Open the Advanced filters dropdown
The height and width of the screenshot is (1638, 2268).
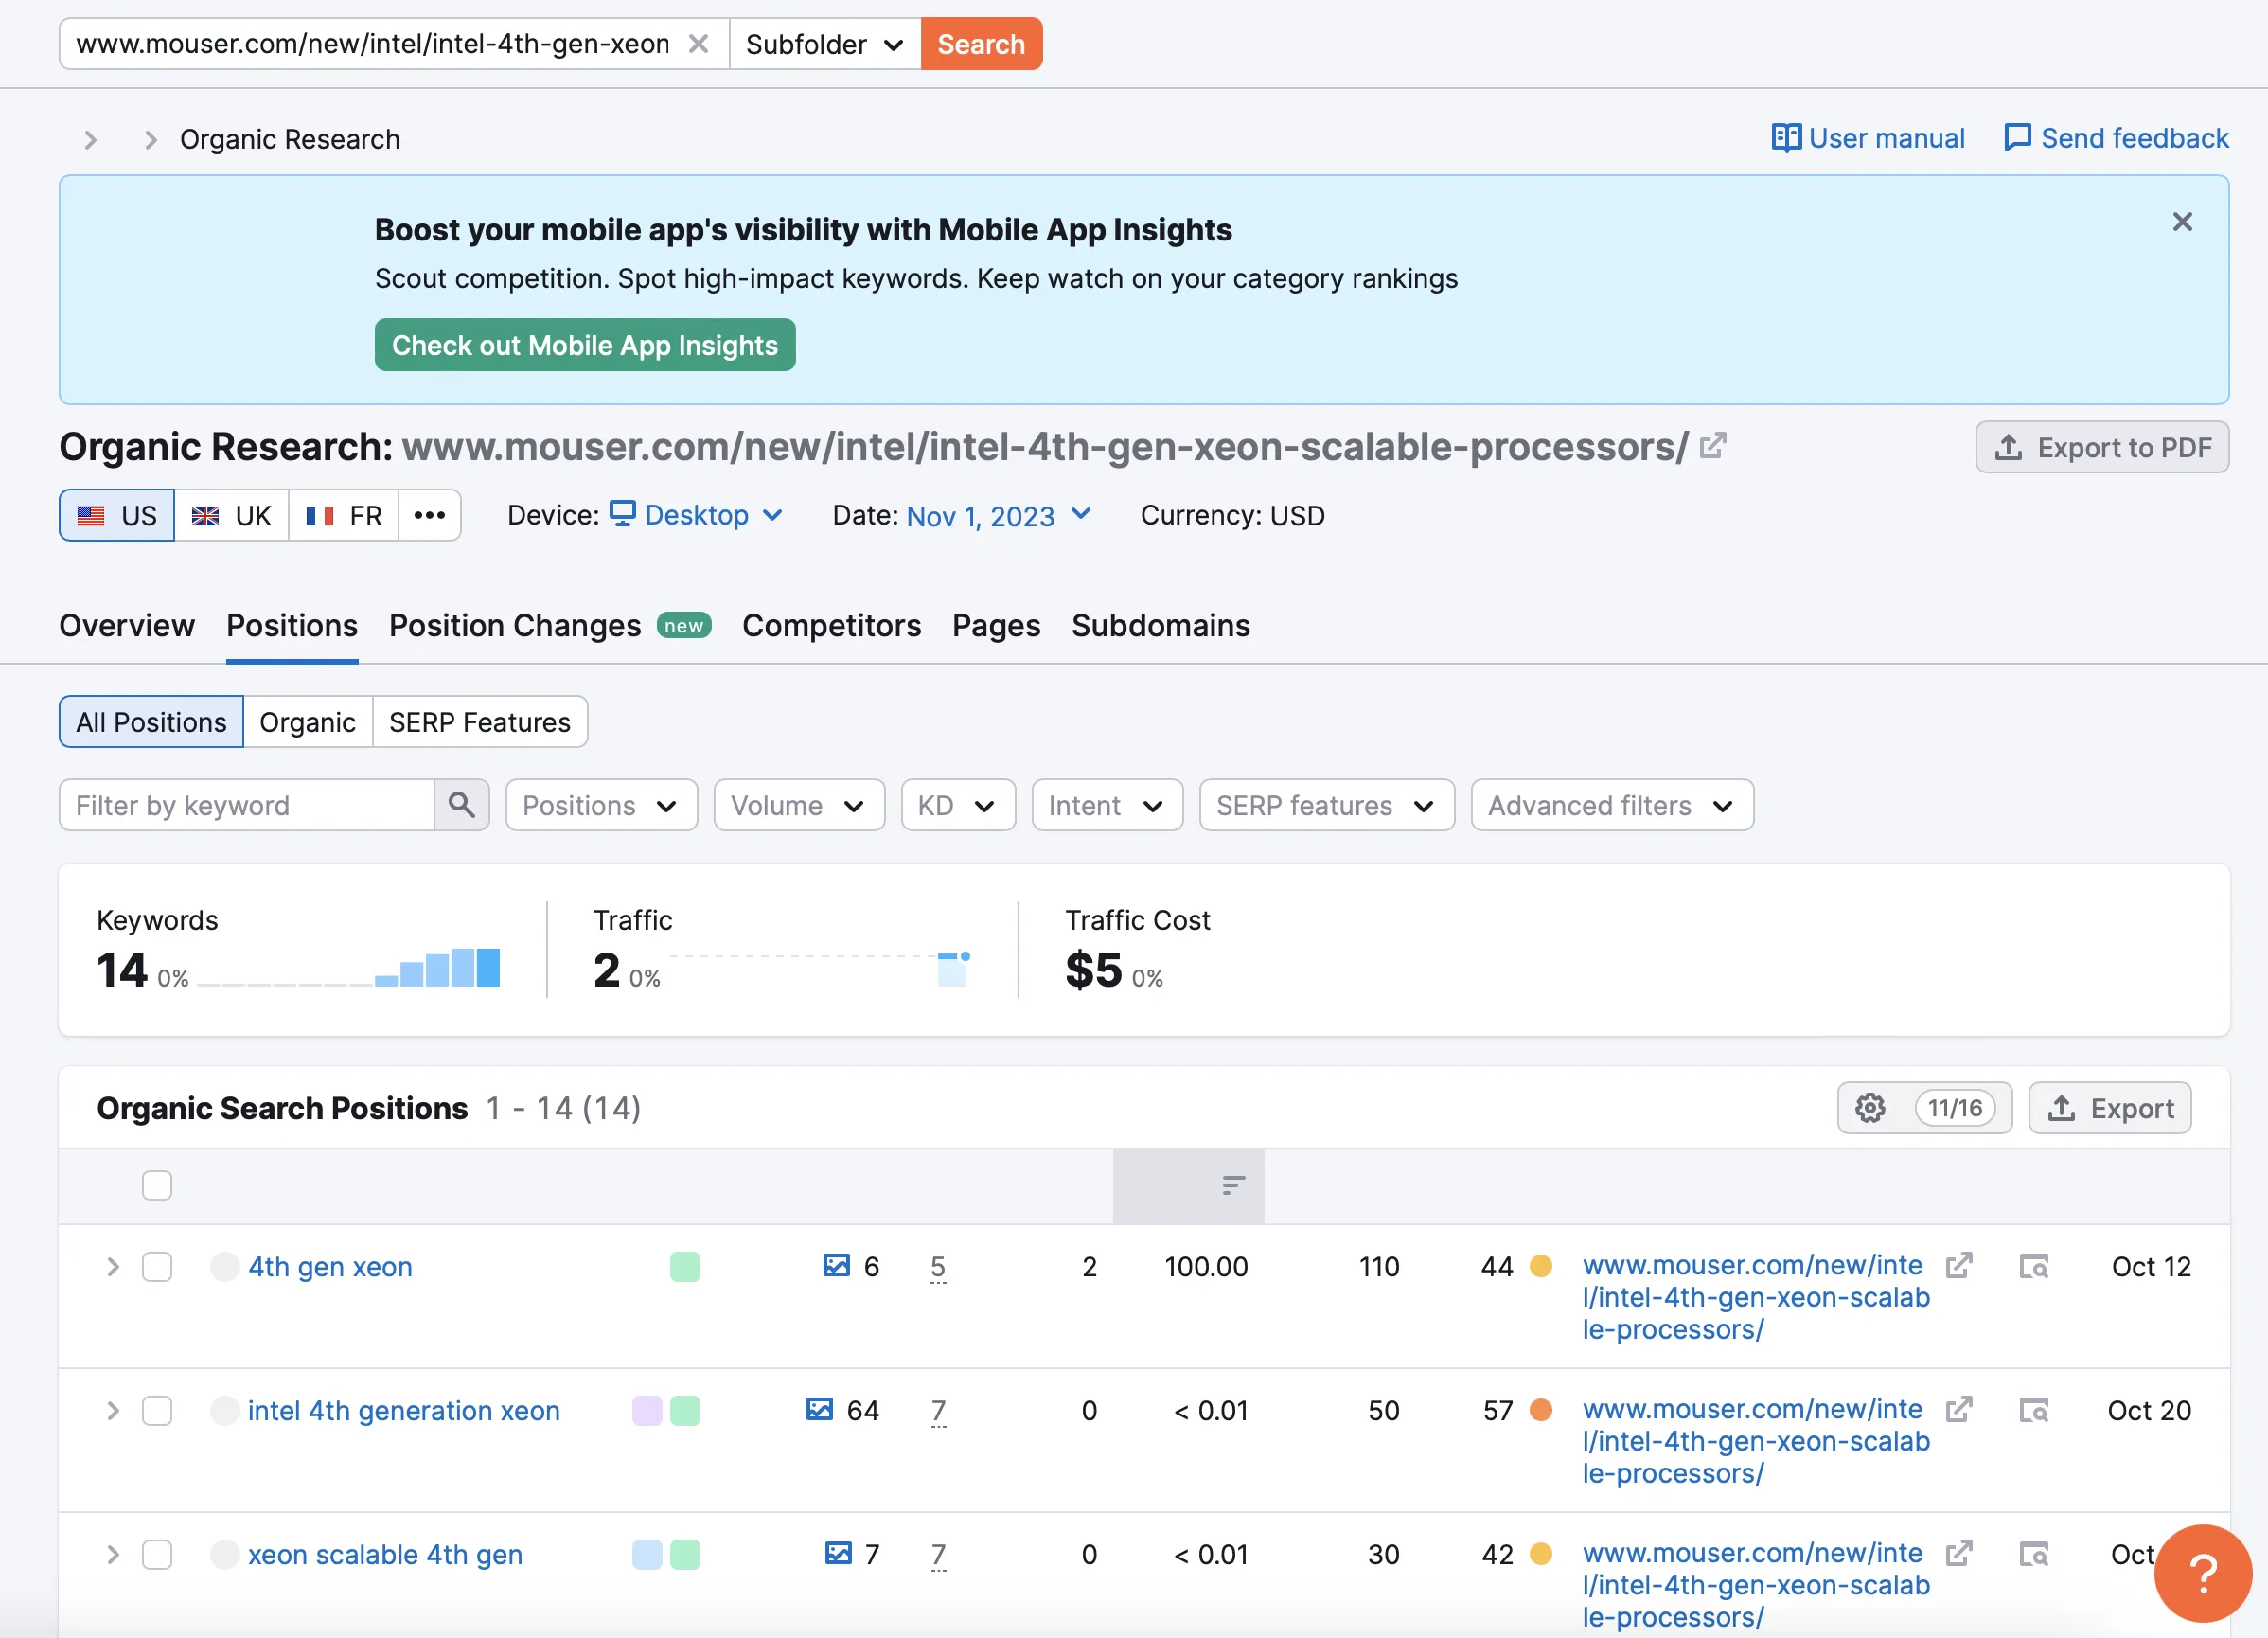[x=1612, y=805]
